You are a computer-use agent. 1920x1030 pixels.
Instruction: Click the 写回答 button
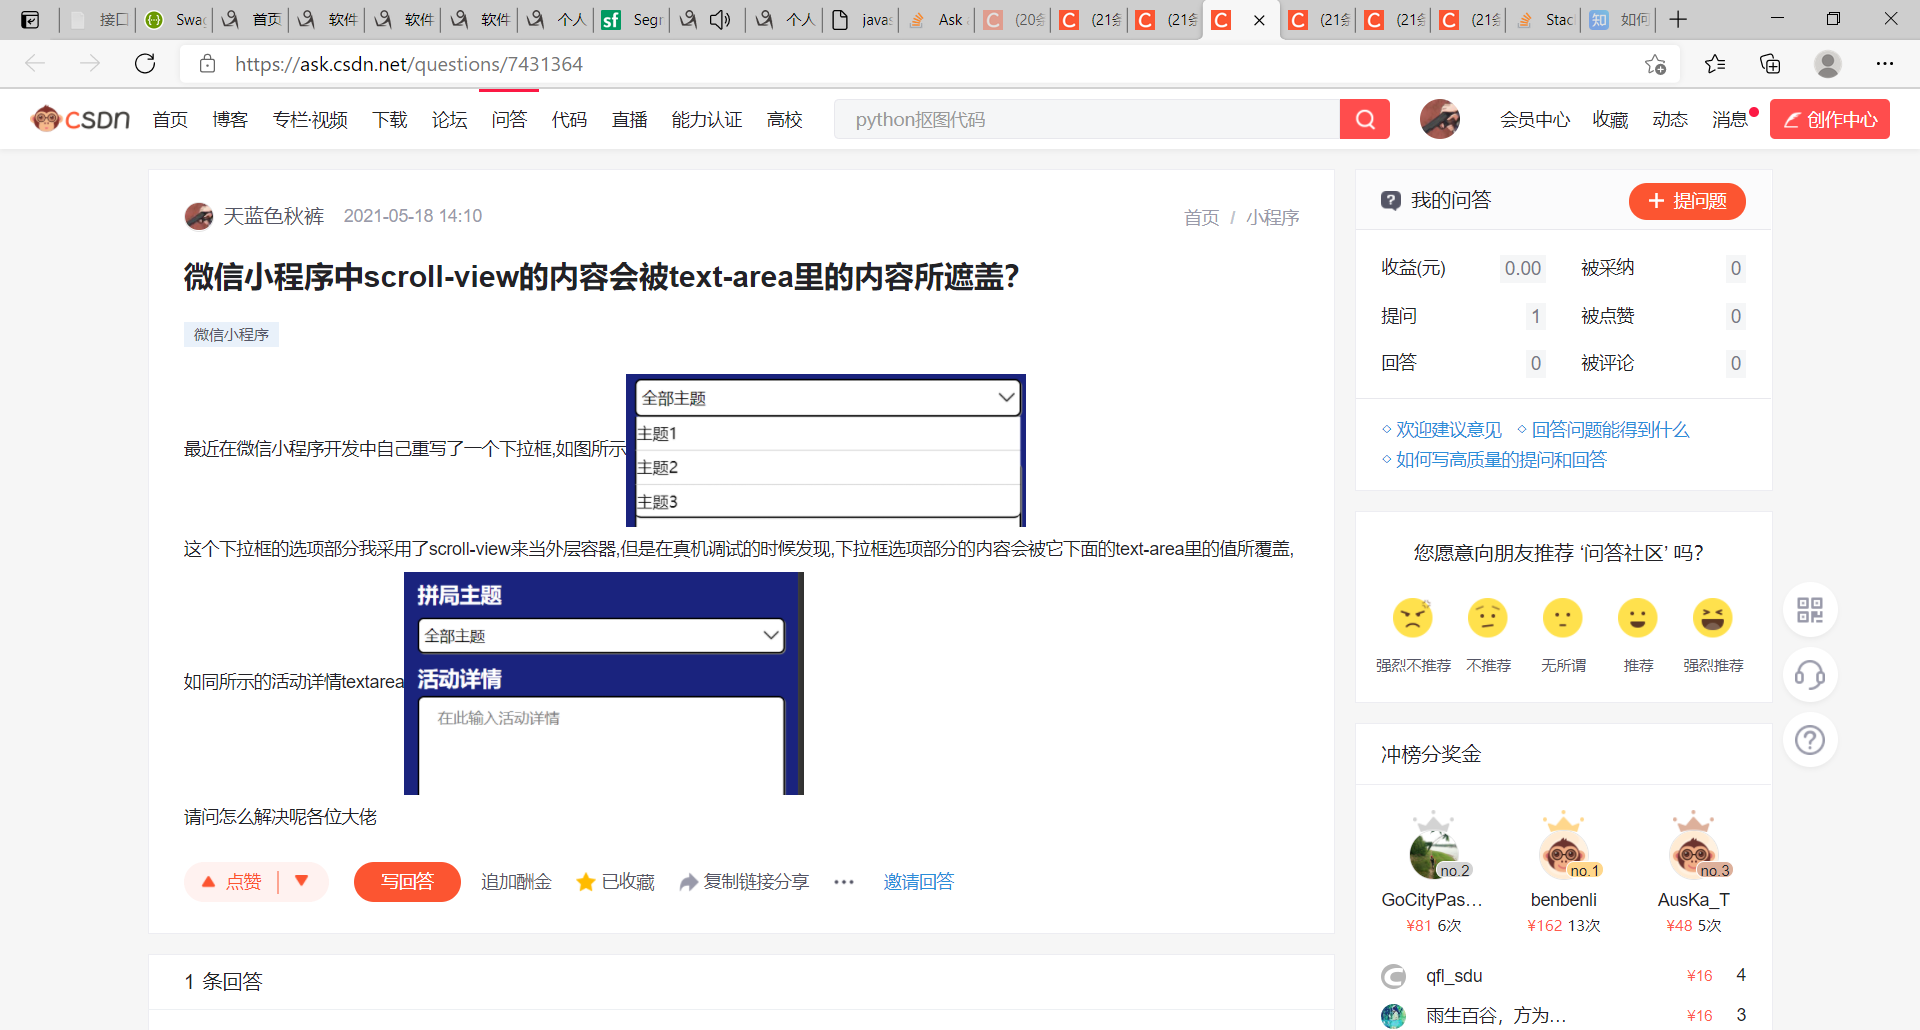407,882
